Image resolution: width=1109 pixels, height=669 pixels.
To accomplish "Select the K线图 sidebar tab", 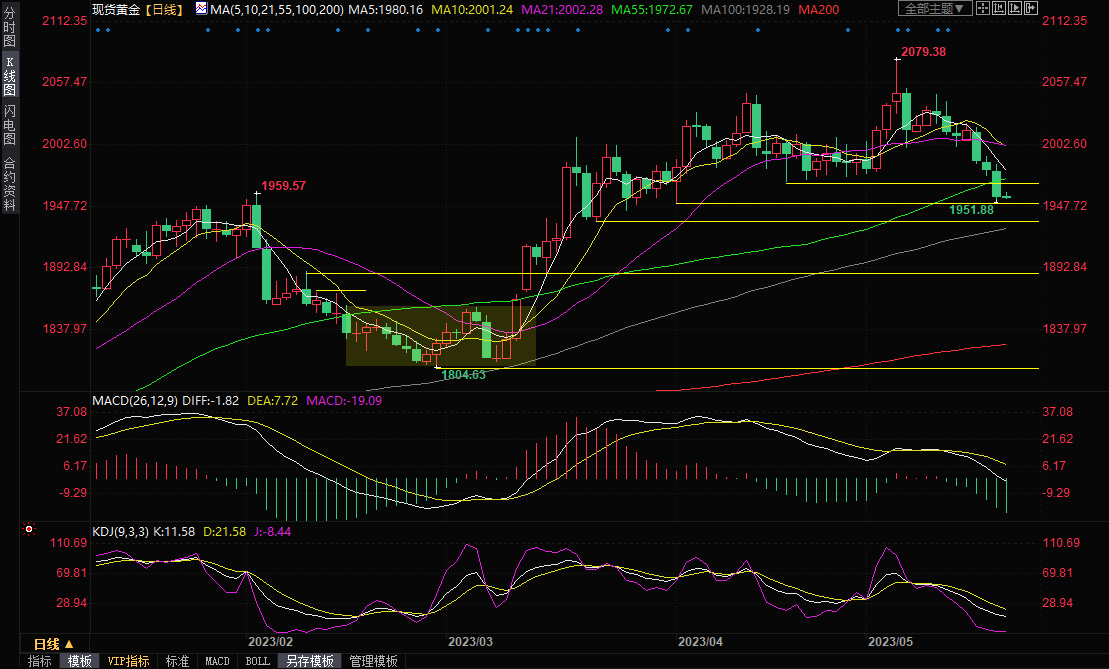I will [x=9, y=76].
